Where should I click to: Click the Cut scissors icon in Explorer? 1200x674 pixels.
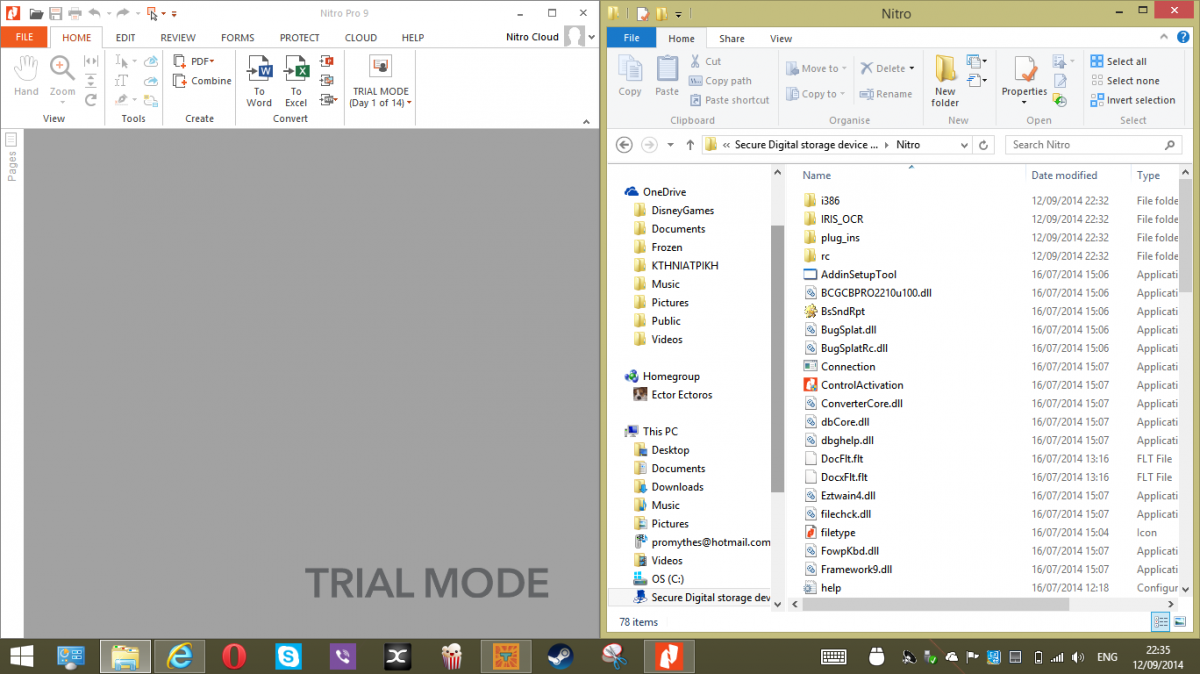click(696, 62)
